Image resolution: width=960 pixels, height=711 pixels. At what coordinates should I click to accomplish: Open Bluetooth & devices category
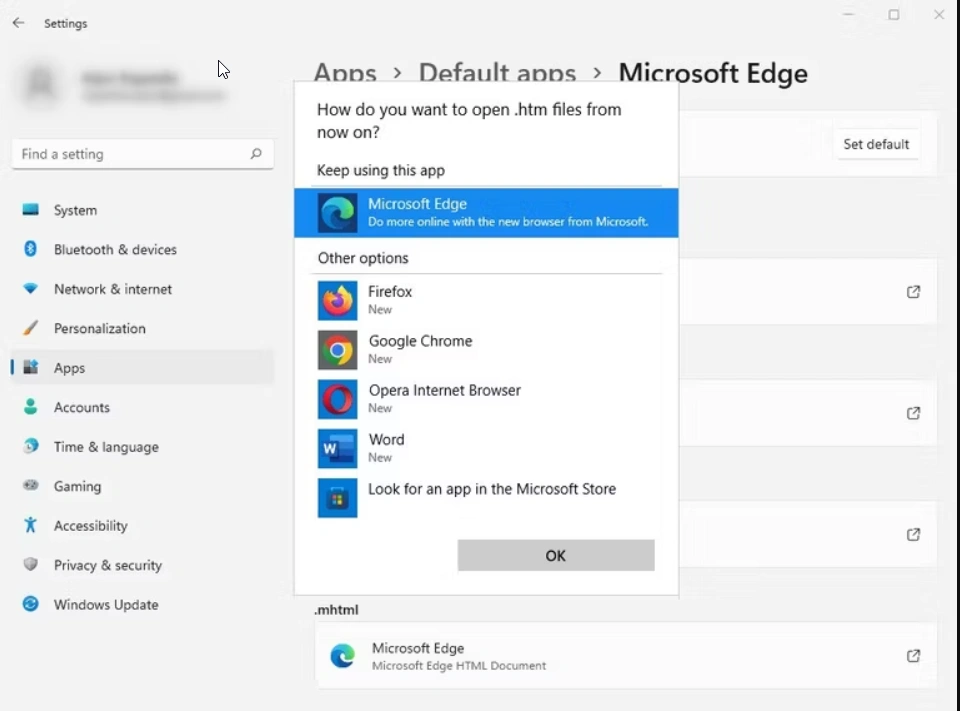[x=143, y=249]
